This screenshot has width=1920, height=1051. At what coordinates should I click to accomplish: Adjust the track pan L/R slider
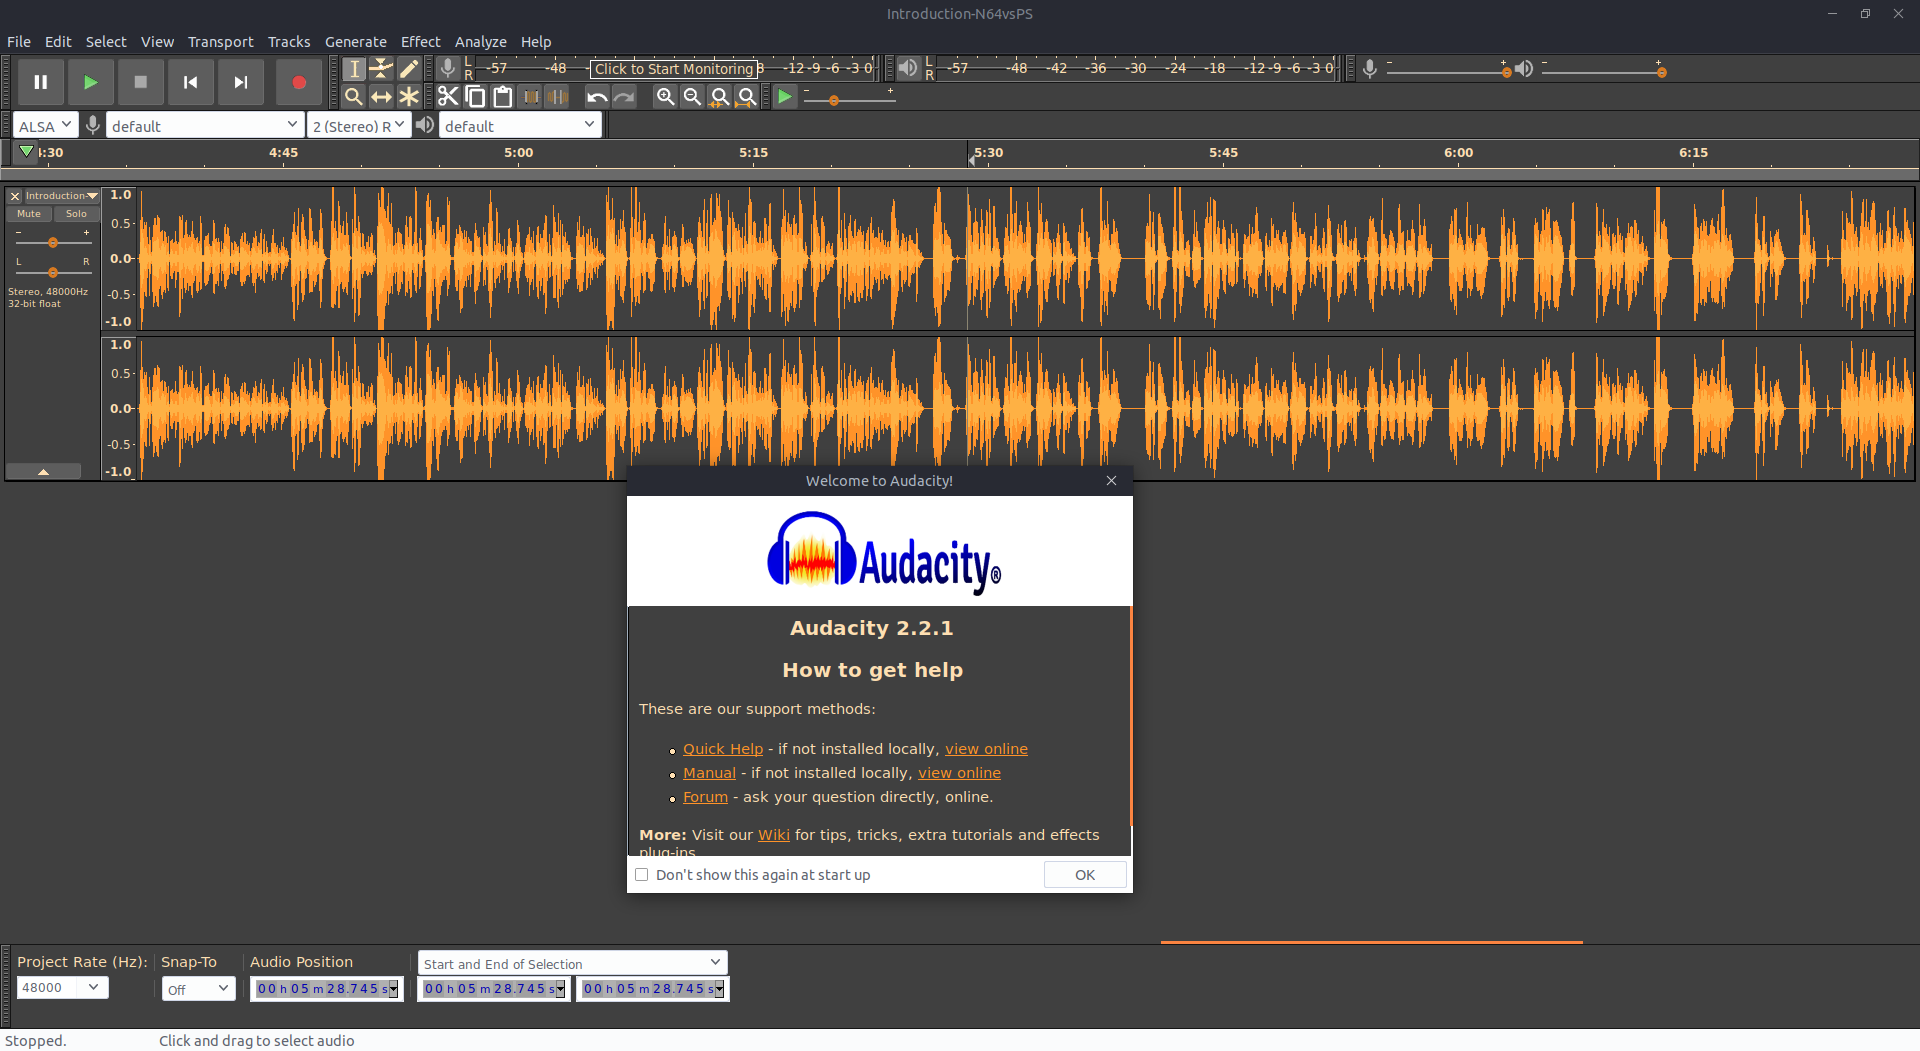coord(53,272)
